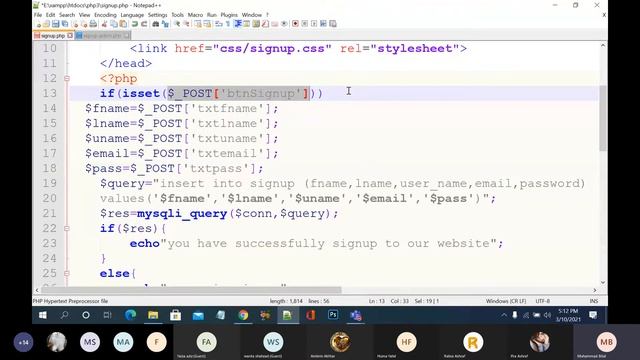Click the Redo arrow icon

tap(144, 24)
